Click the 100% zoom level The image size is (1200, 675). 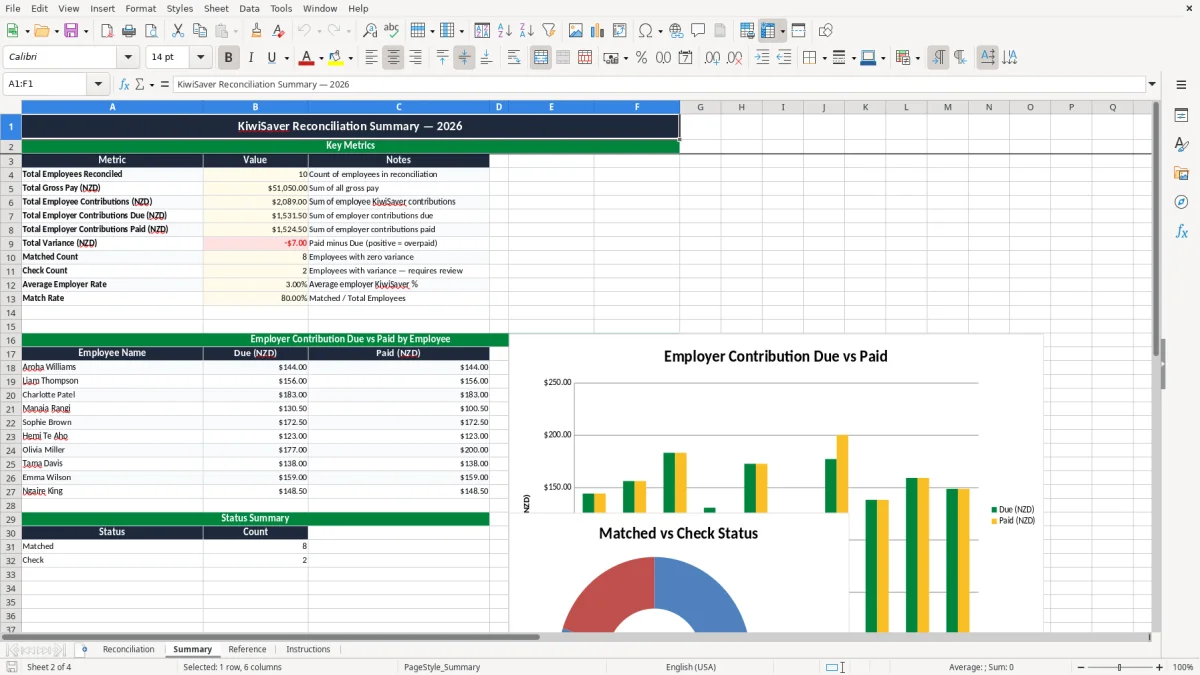click(x=1183, y=667)
